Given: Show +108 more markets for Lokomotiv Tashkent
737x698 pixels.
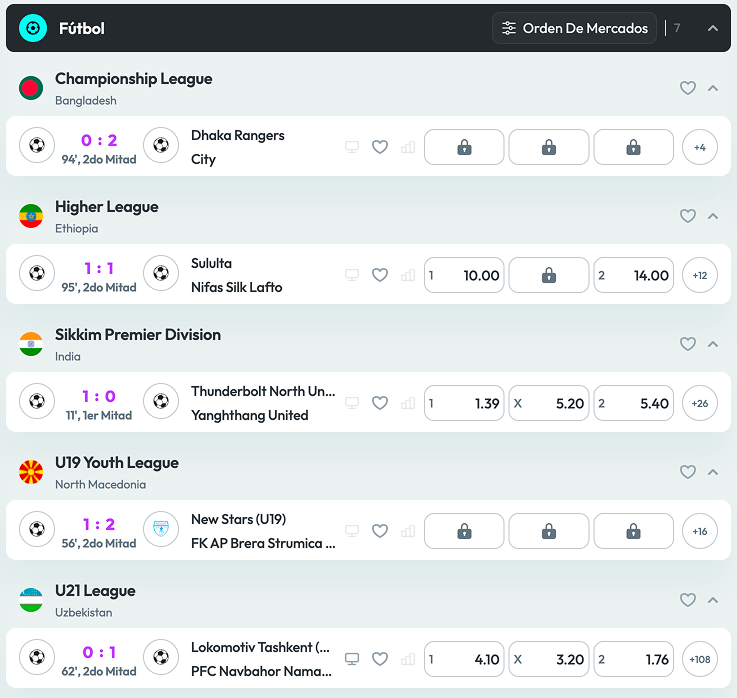Looking at the screenshot, I should 699,659.
